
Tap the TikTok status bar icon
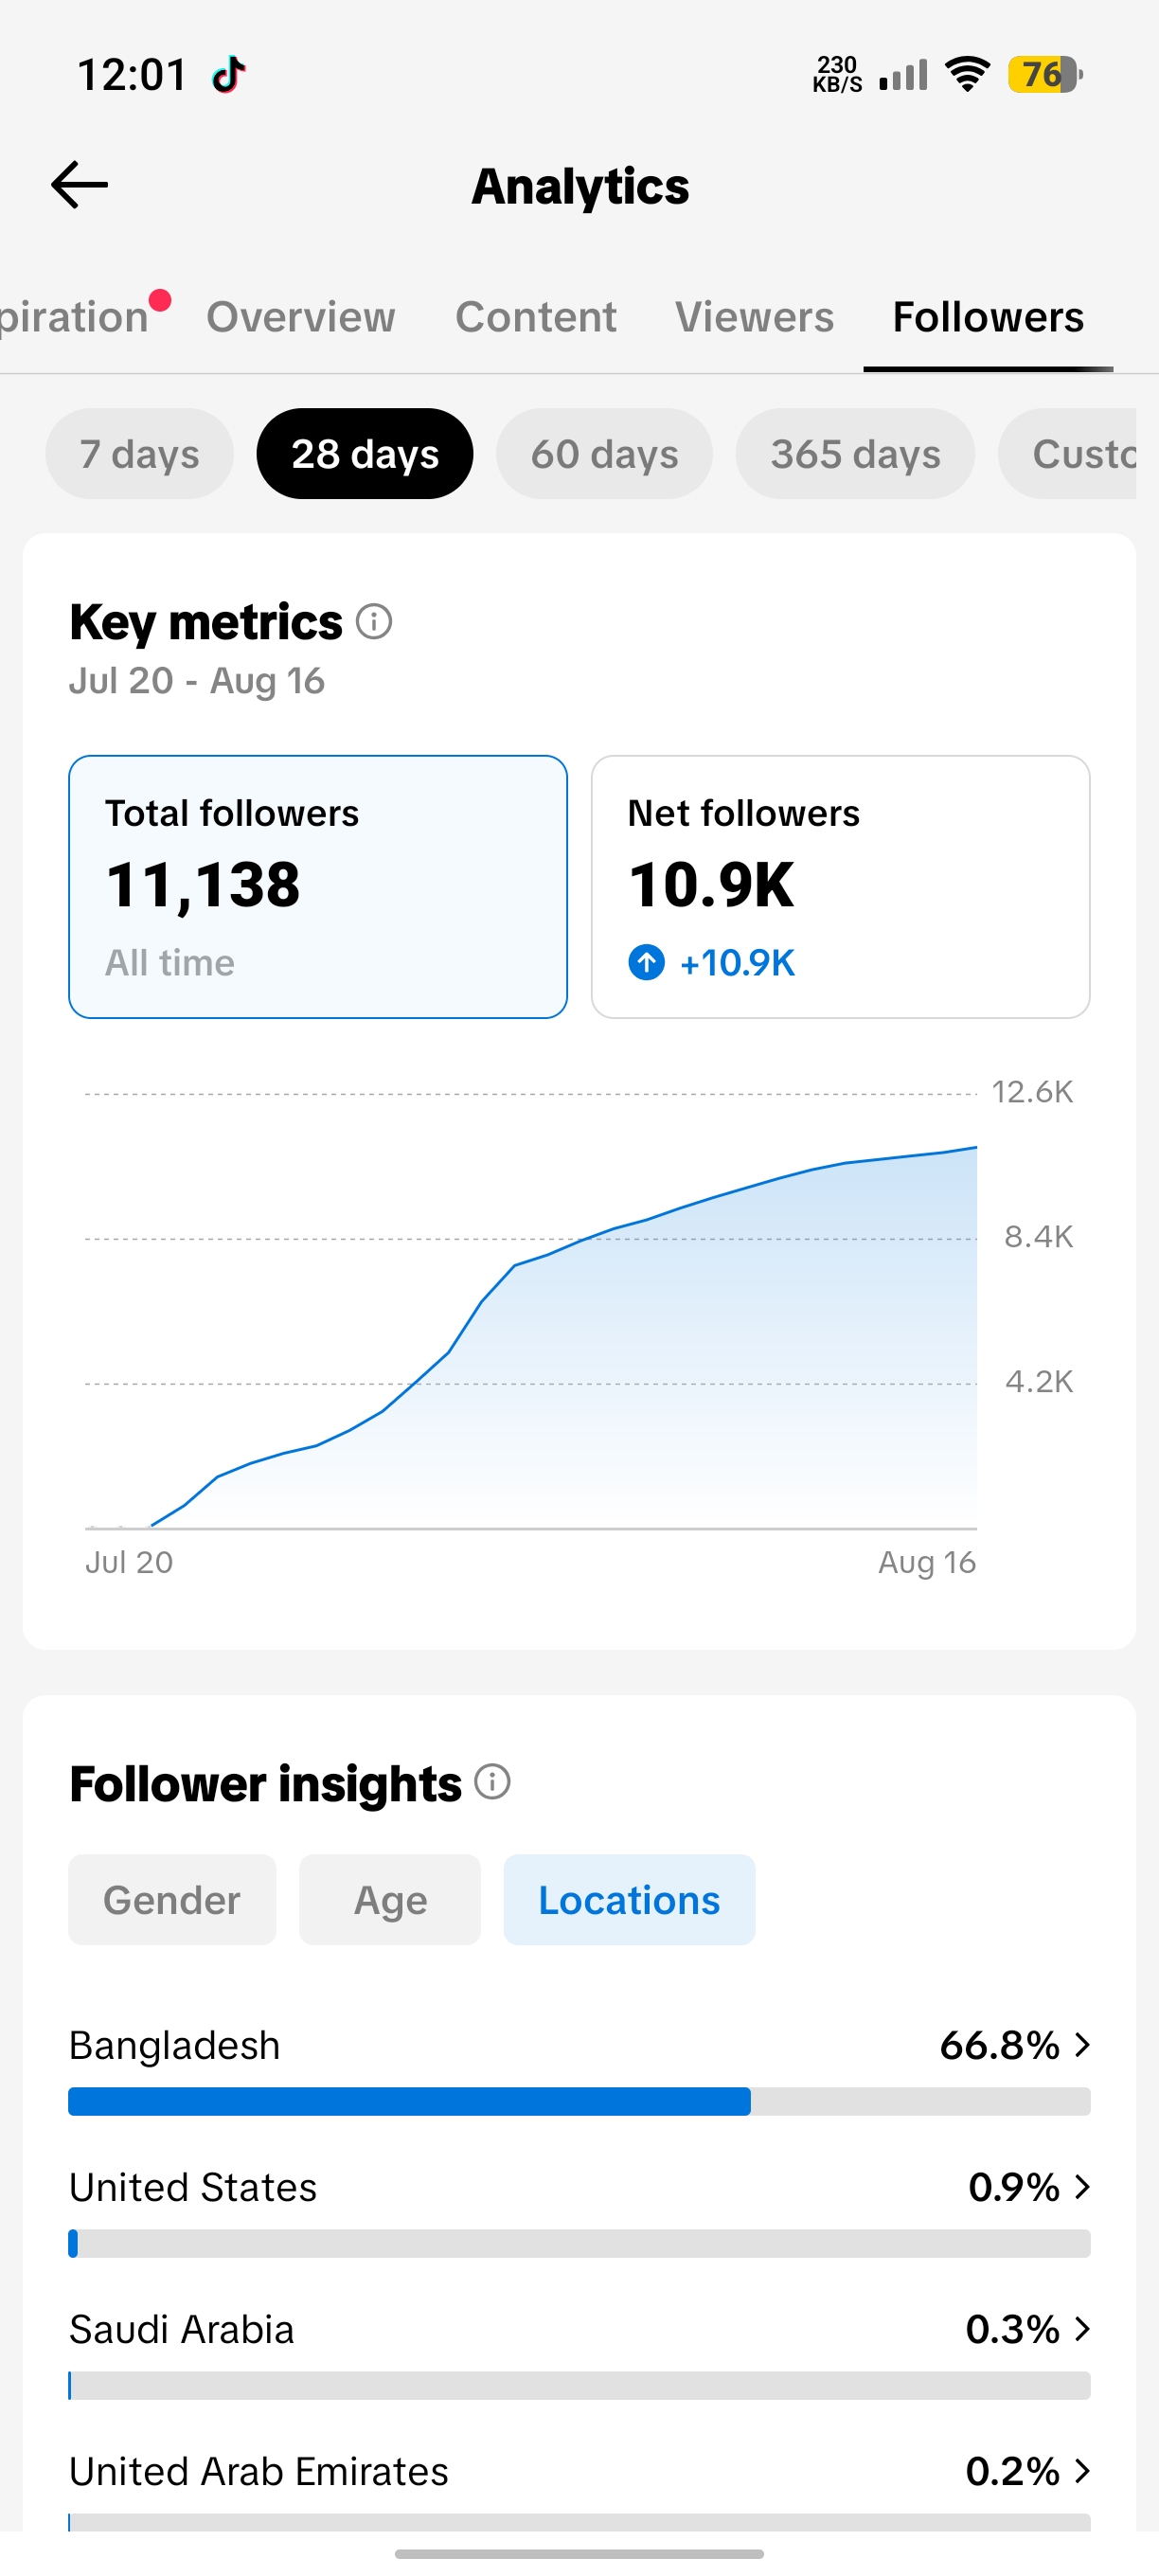click(229, 74)
